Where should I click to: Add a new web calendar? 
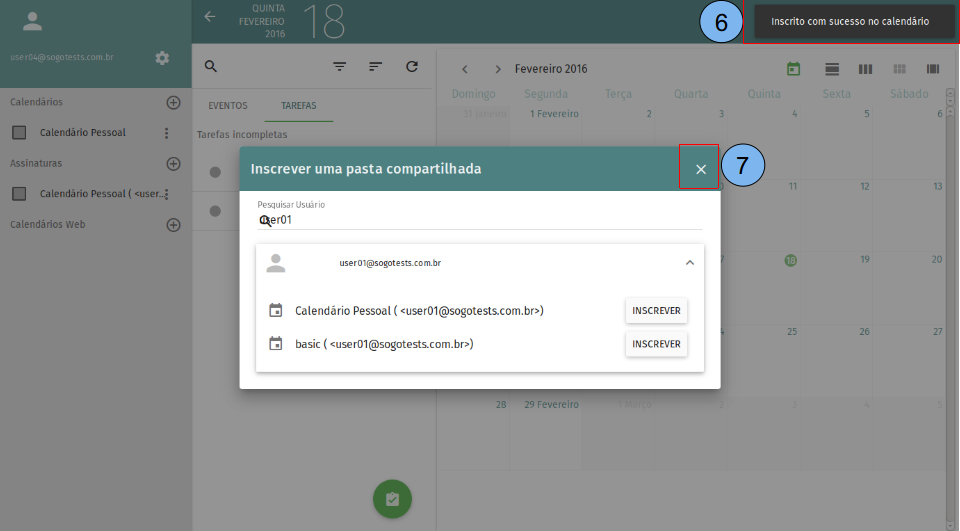pyautogui.click(x=173, y=225)
